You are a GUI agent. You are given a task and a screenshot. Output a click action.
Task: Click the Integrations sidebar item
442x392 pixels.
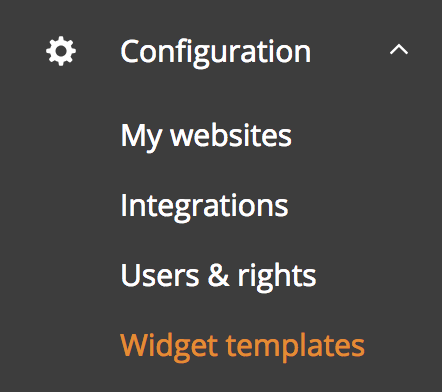[x=204, y=206]
